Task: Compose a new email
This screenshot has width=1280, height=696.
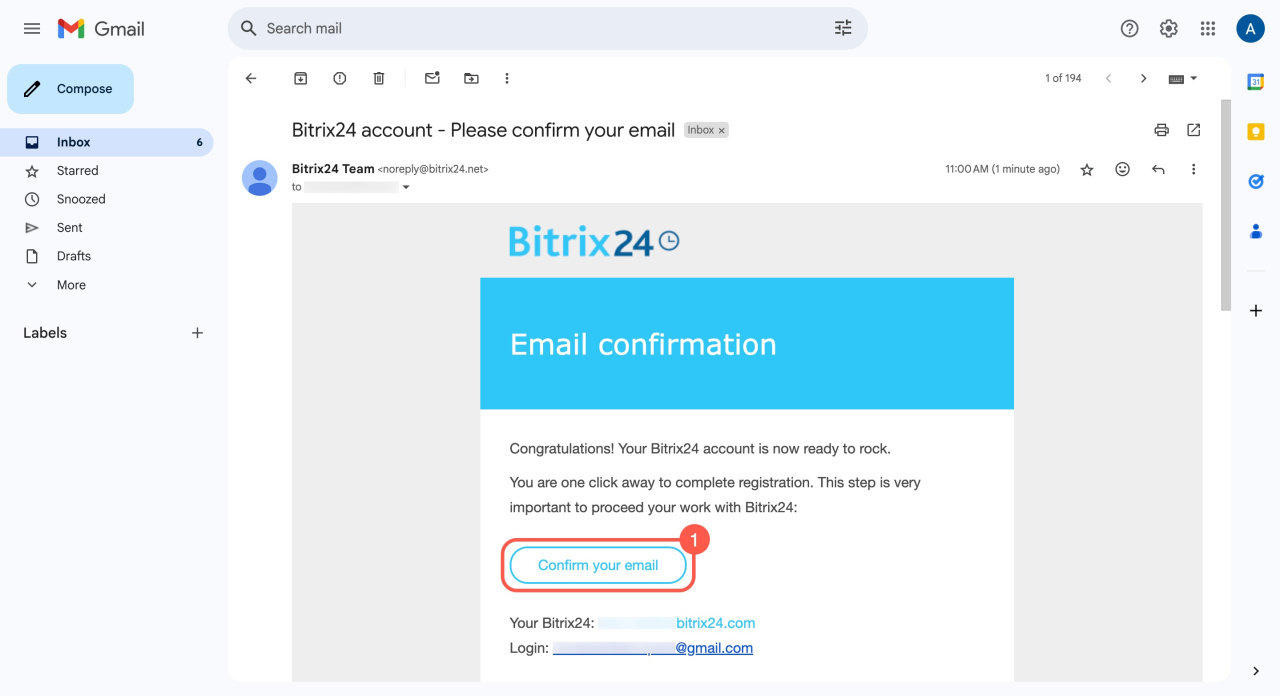Action: click(x=70, y=89)
